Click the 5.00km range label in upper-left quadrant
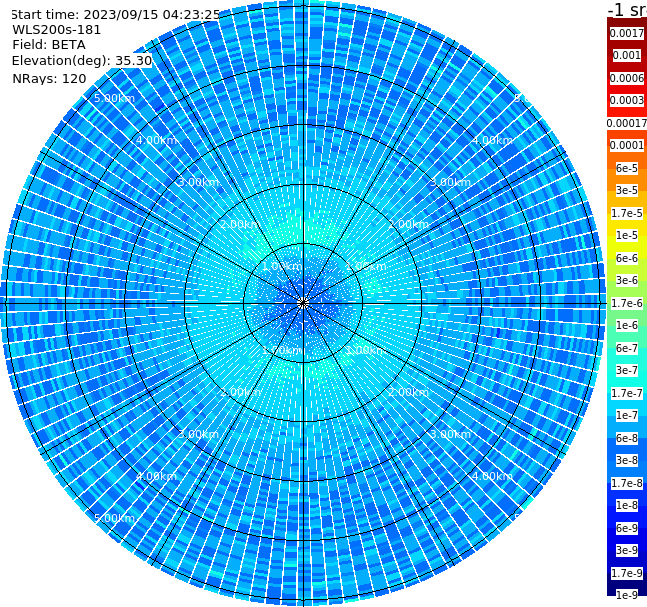Viewport: 647px width, 607px height. pyautogui.click(x=114, y=98)
